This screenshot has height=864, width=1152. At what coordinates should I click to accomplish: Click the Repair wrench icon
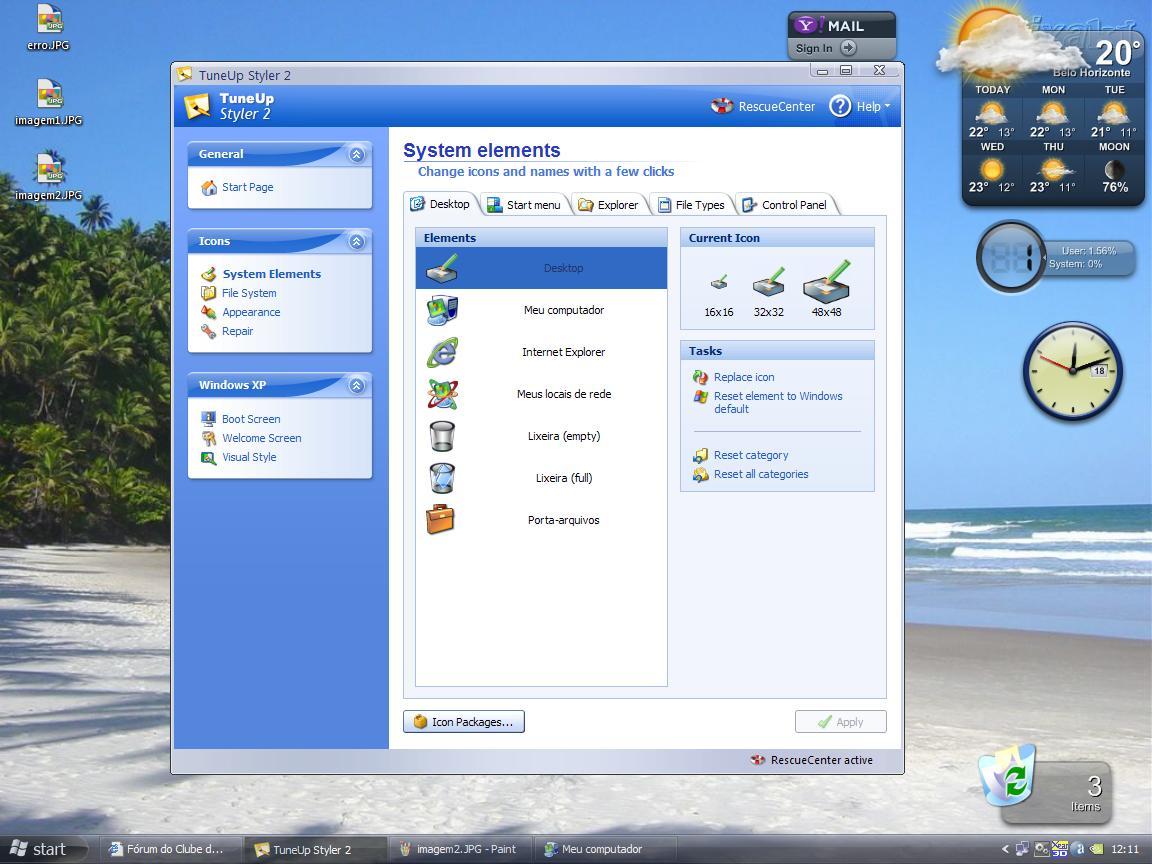(x=209, y=331)
